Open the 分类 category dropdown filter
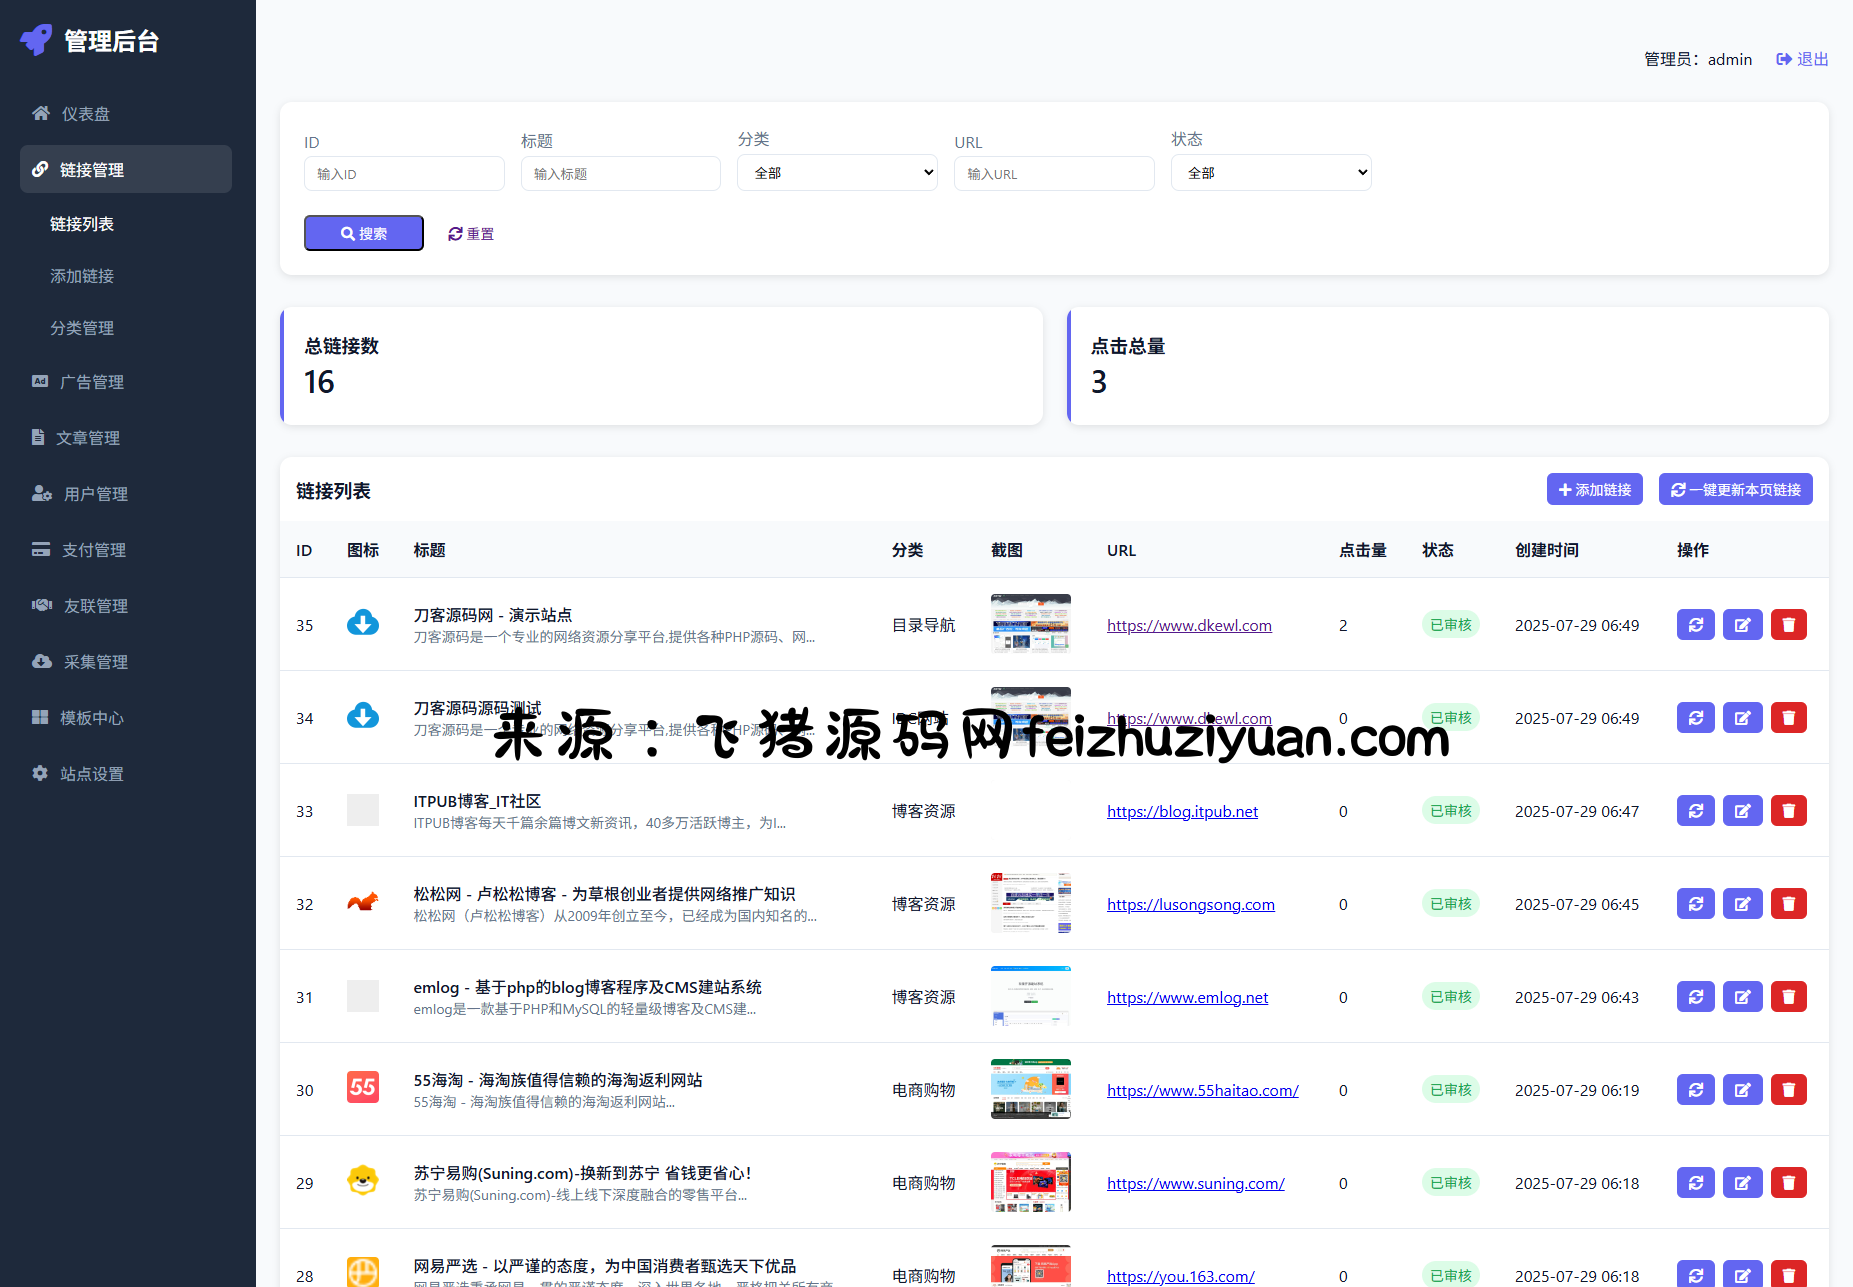Screen dimensions: 1853x1287 837,173
